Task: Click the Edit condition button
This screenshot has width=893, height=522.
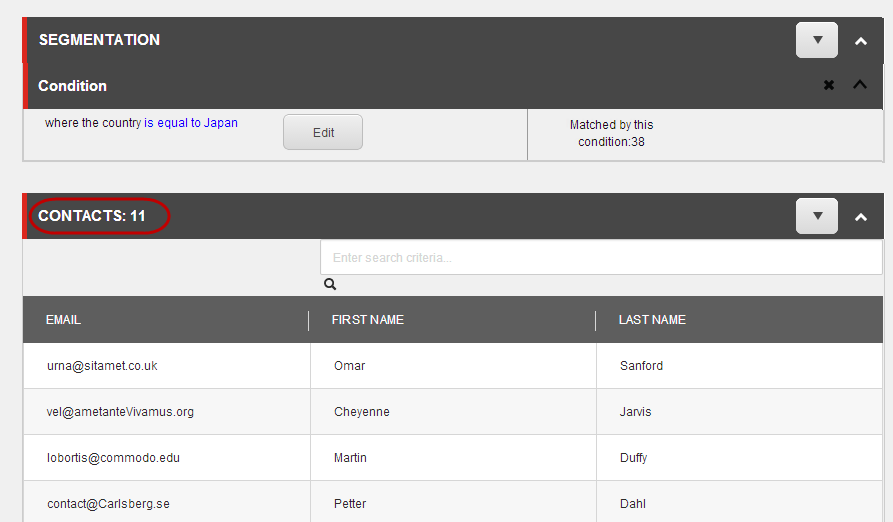Action: point(323,132)
